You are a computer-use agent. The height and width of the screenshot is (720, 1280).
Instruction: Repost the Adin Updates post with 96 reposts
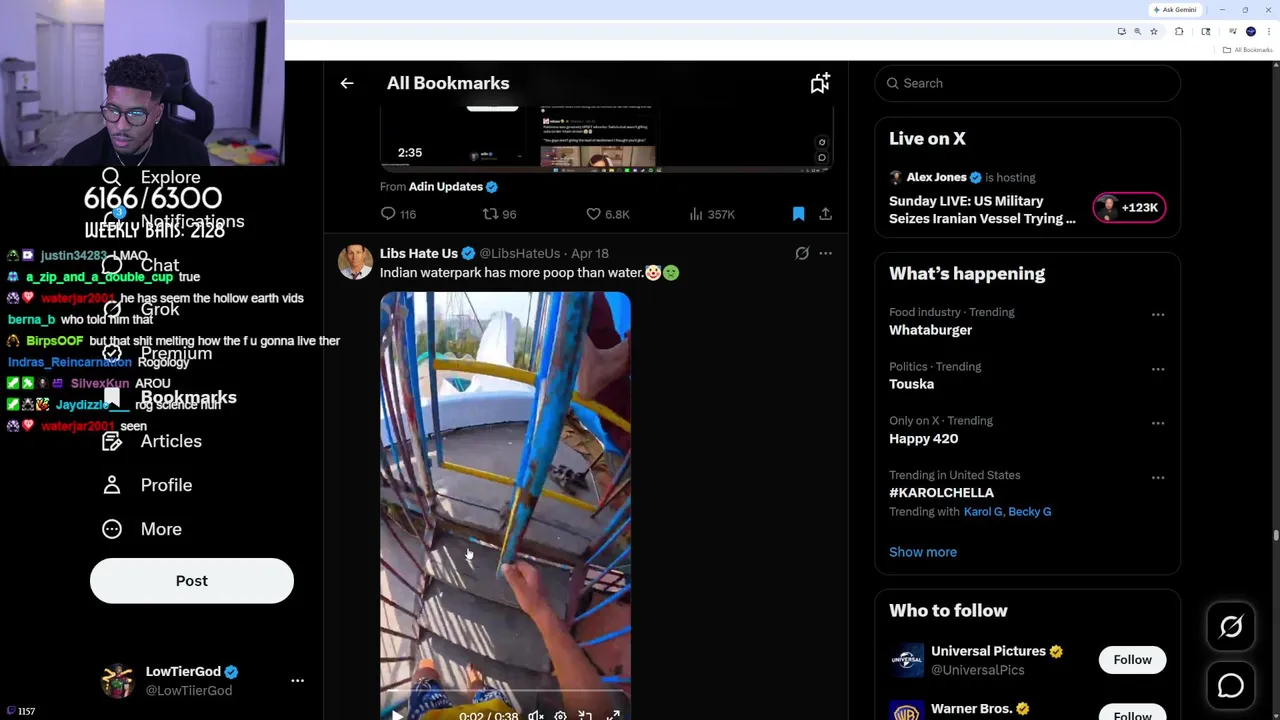499,214
